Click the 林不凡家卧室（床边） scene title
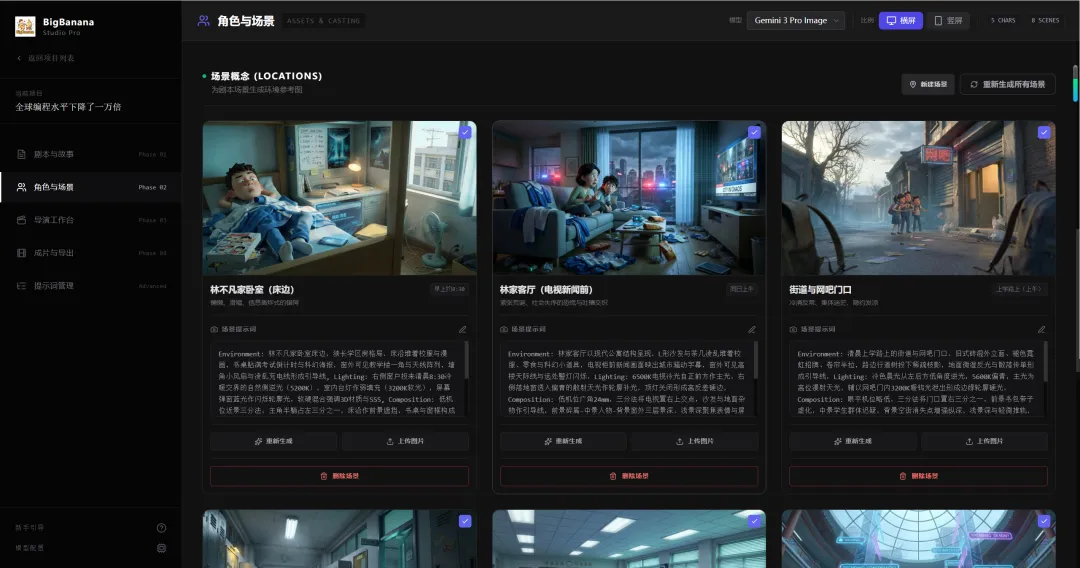Image resolution: width=1080 pixels, height=568 pixels. pos(252,290)
